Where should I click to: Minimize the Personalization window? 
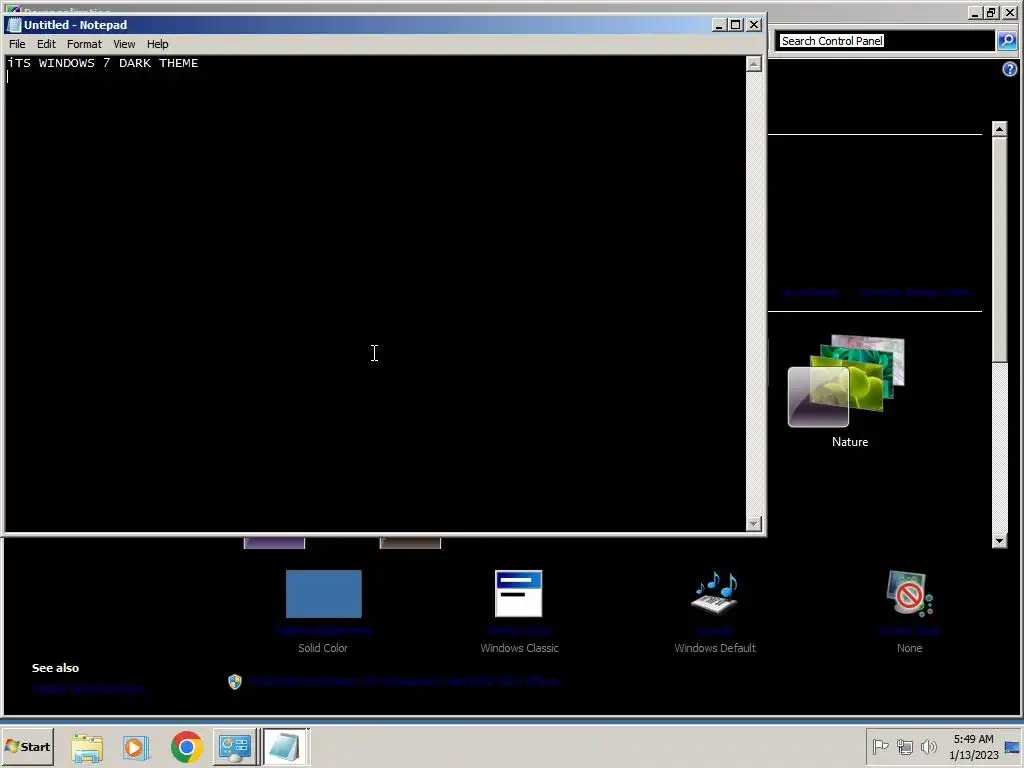coord(974,12)
